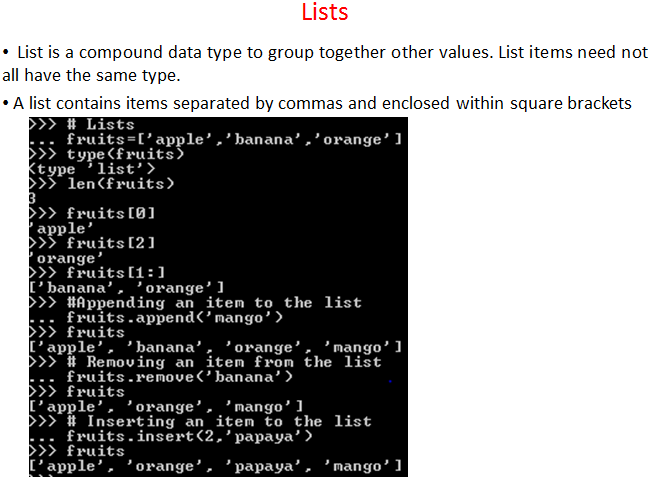This screenshot has height=482, width=652.
Task: Click the fruits.insert(2,'papaya') line
Action: tap(171, 436)
